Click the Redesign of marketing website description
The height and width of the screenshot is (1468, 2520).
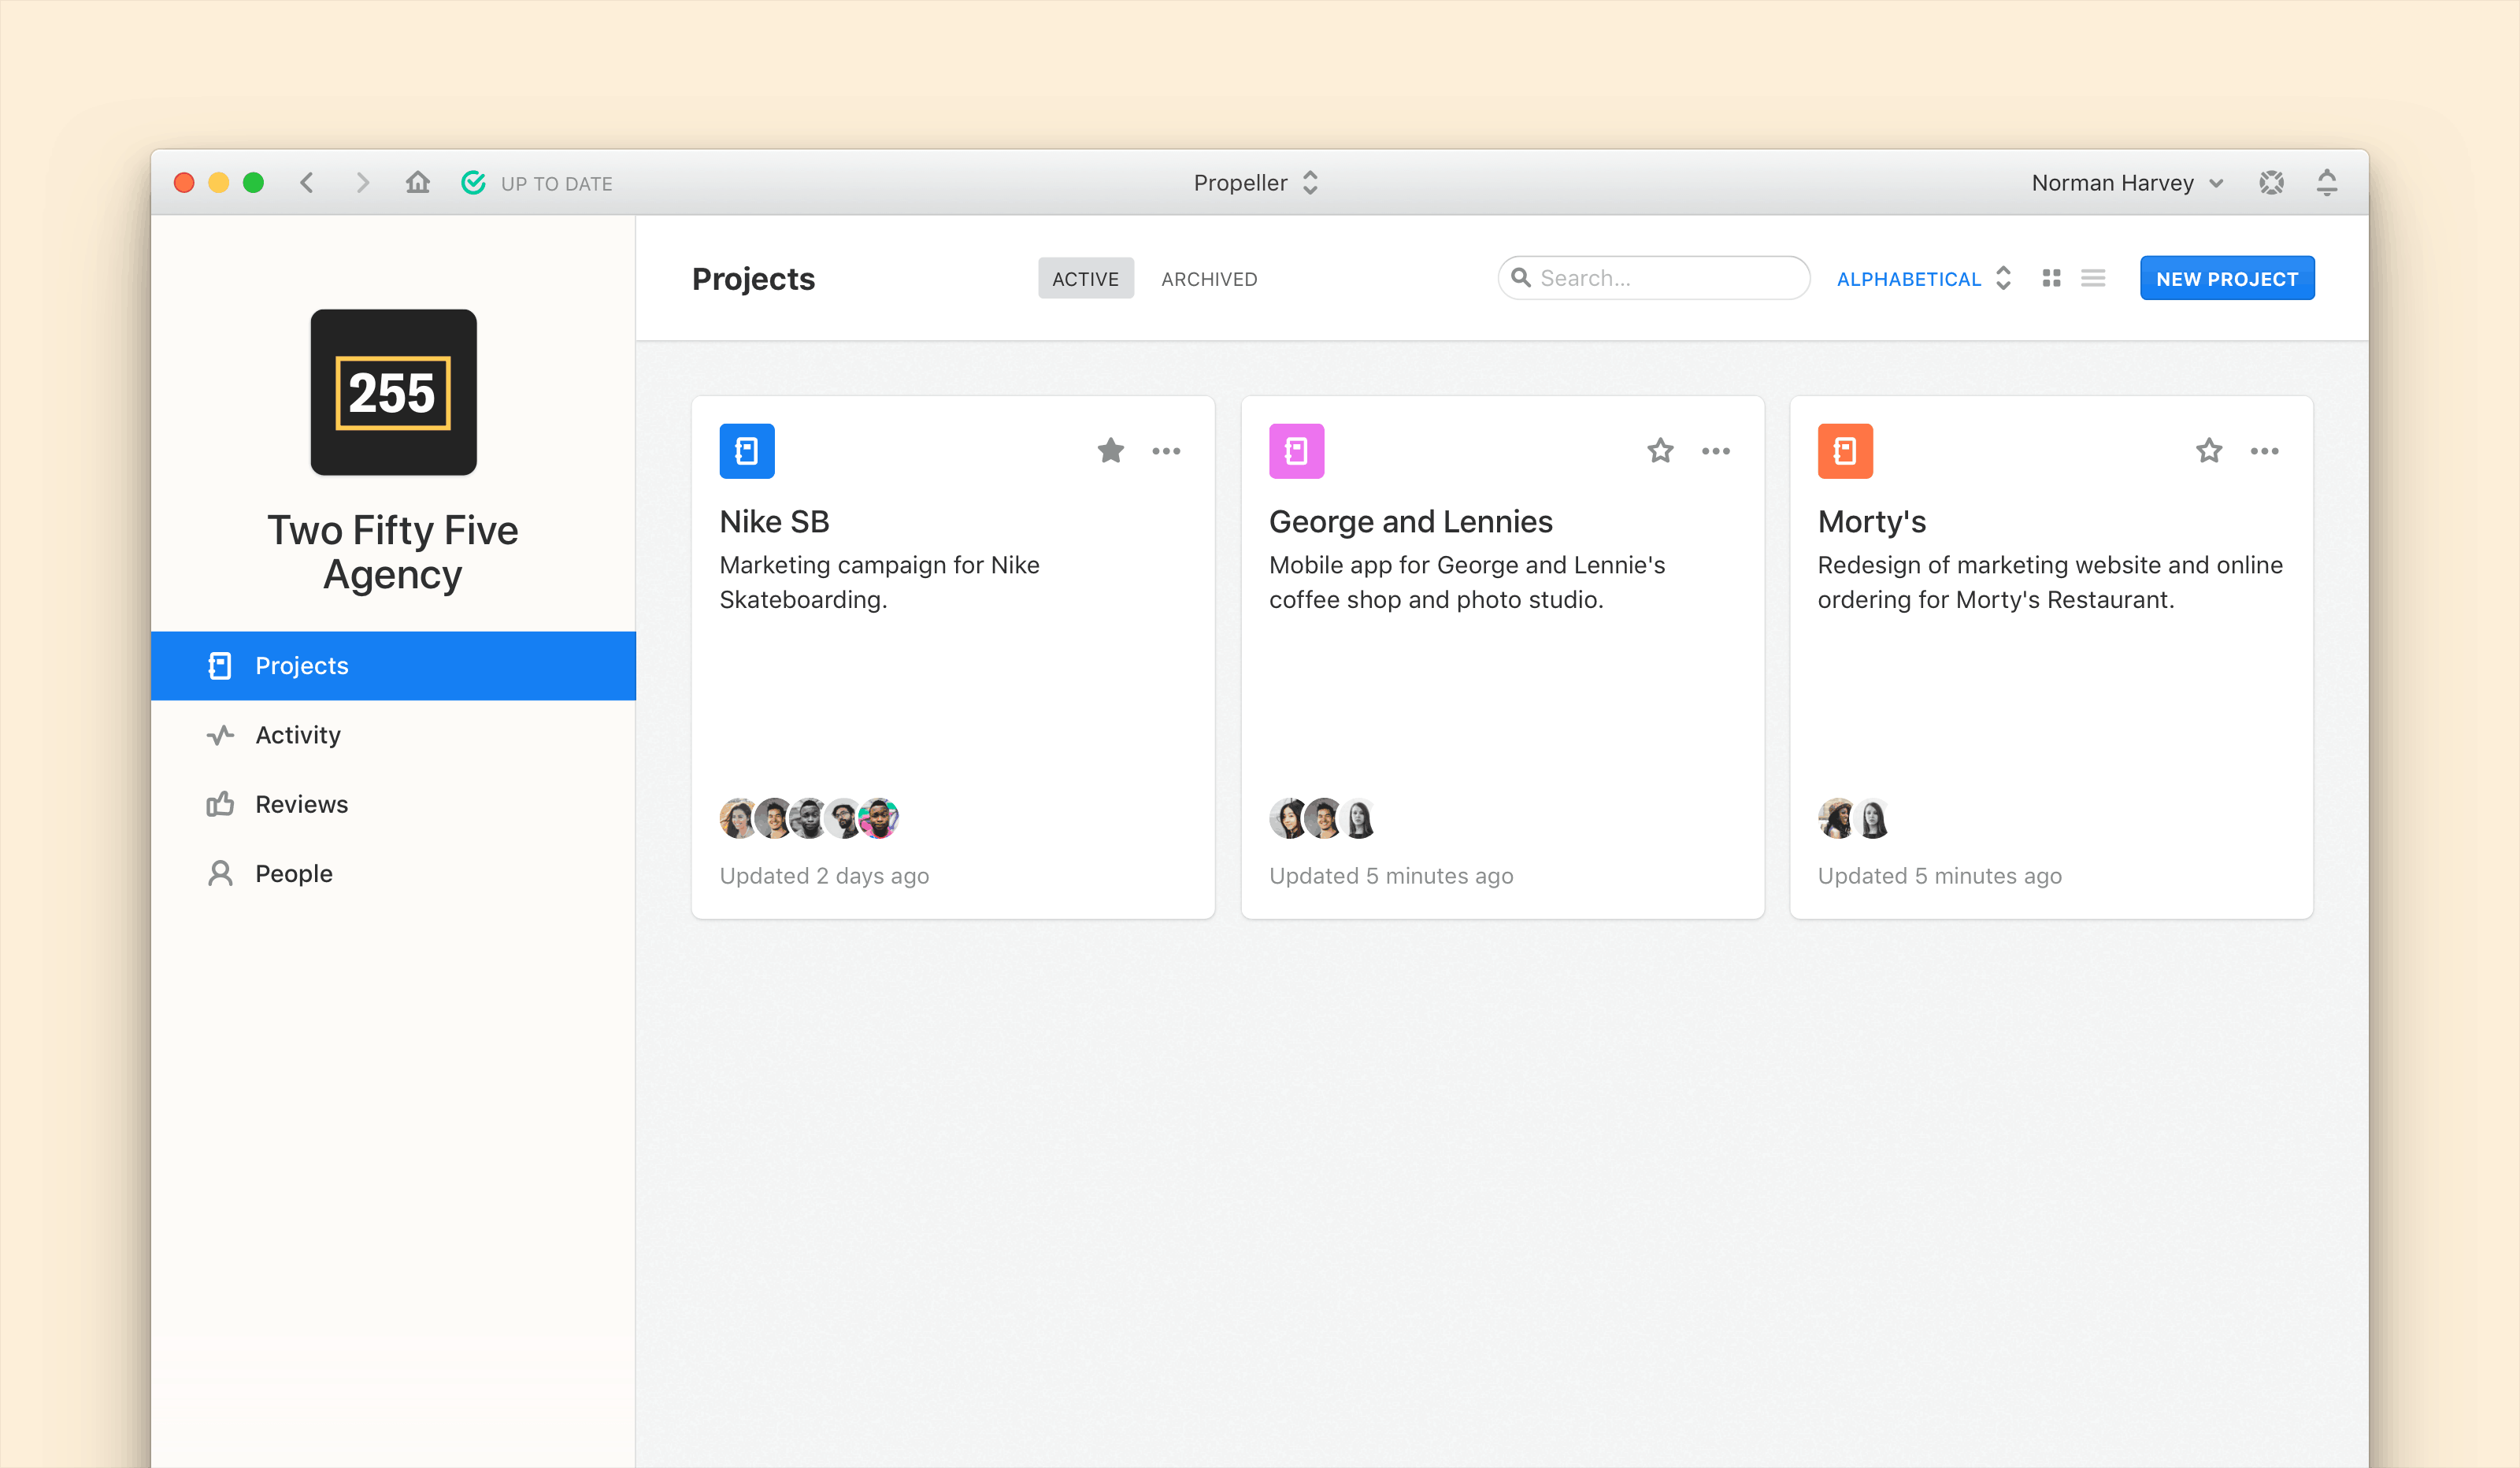pos(2050,582)
